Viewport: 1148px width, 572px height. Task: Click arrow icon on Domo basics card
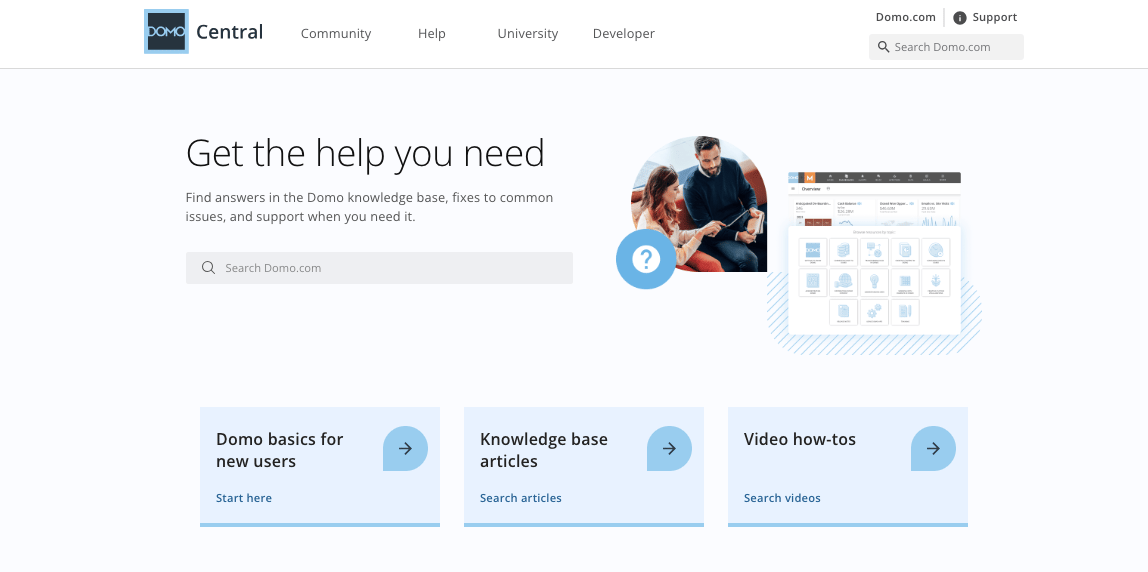coord(406,448)
